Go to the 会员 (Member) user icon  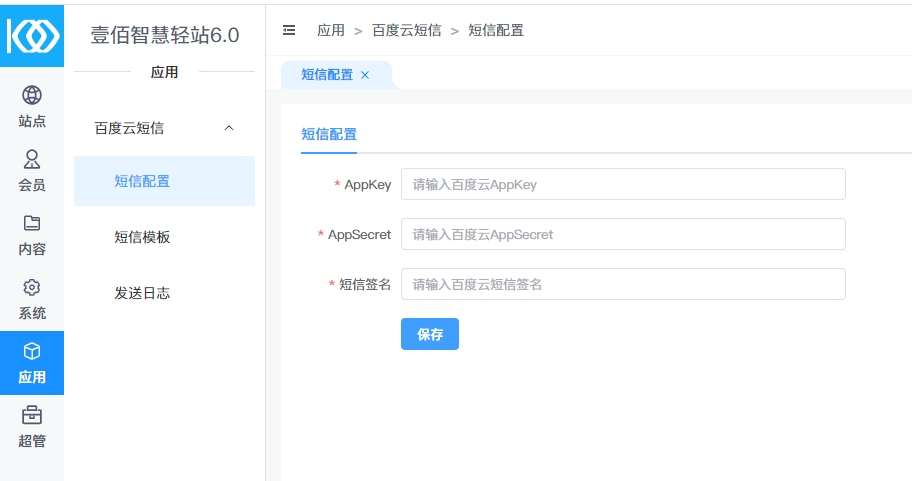pos(32,160)
